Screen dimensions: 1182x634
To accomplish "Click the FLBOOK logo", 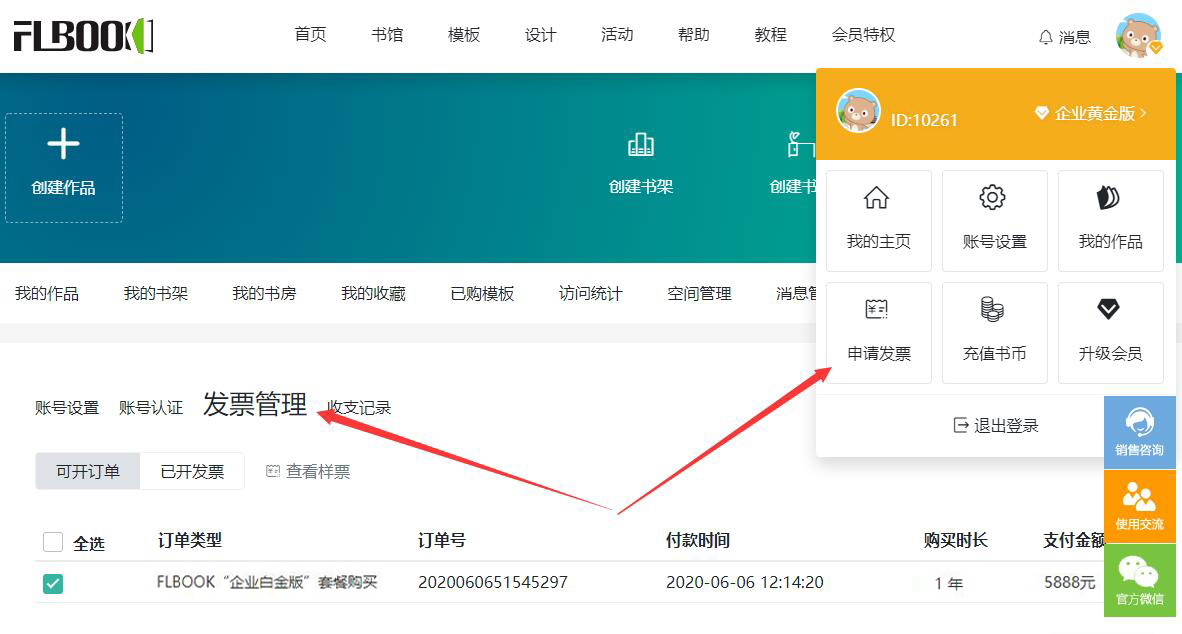I will [x=84, y=35].
